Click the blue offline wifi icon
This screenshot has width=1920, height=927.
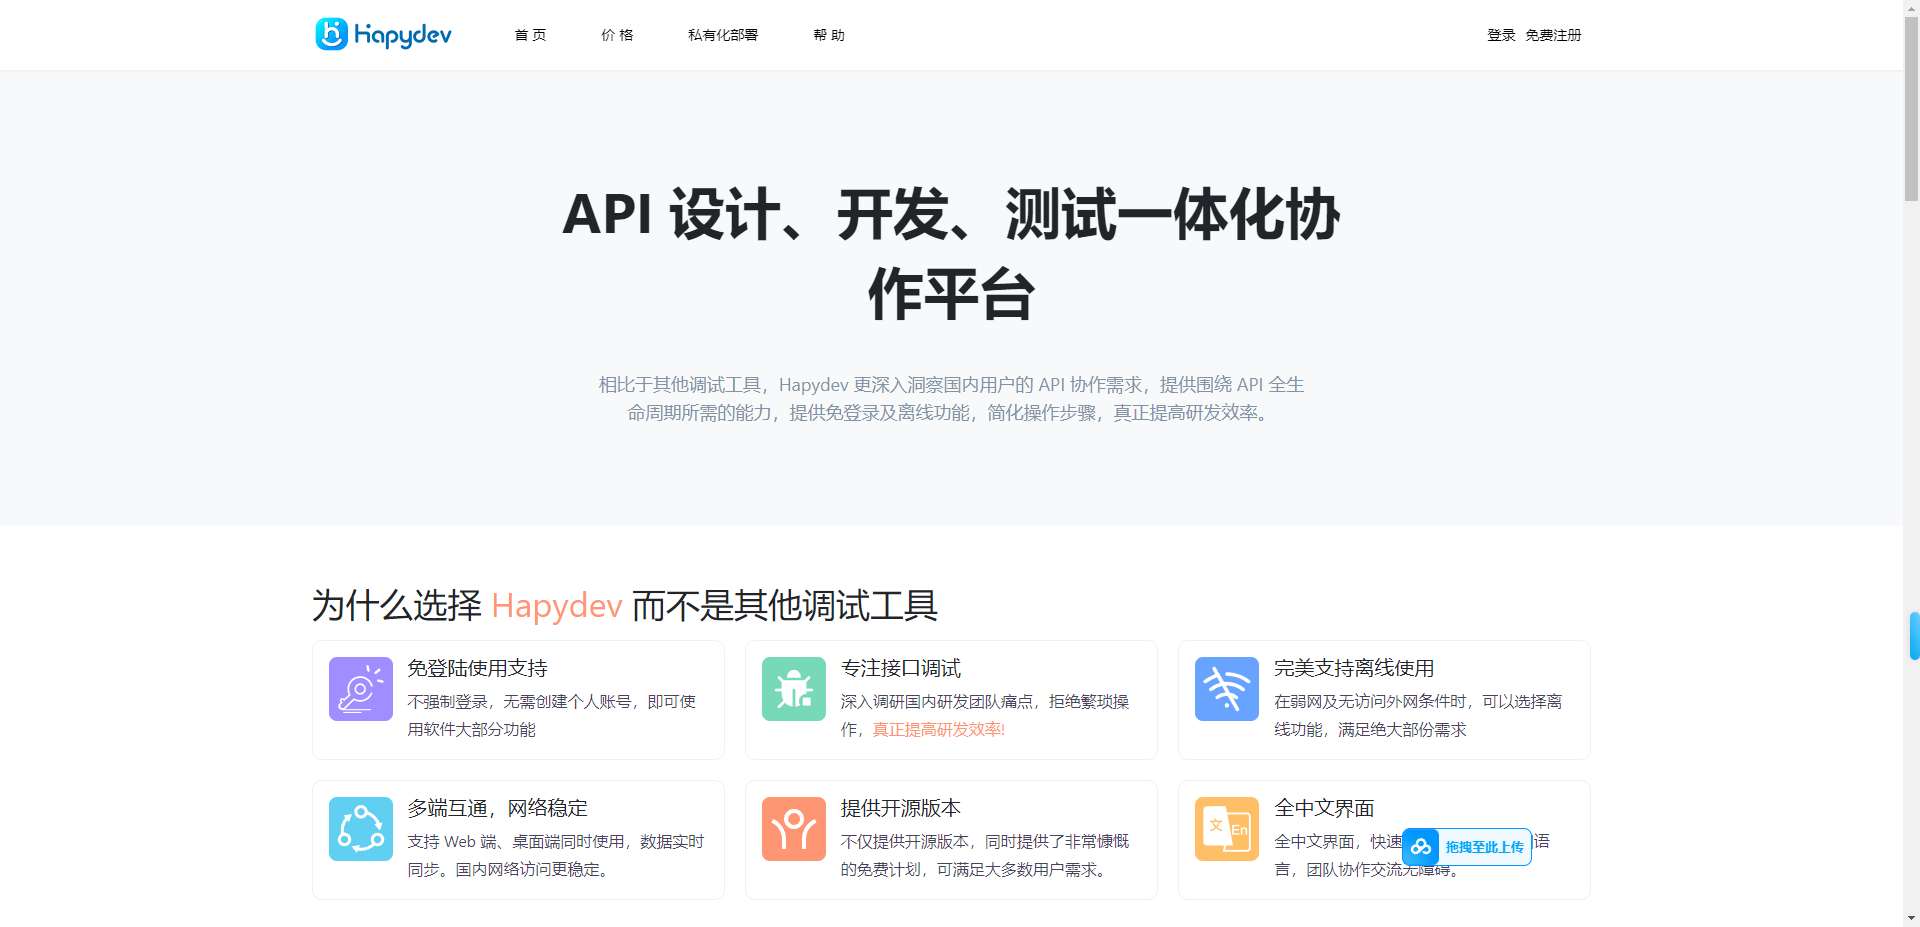[x=1227, y=689]
